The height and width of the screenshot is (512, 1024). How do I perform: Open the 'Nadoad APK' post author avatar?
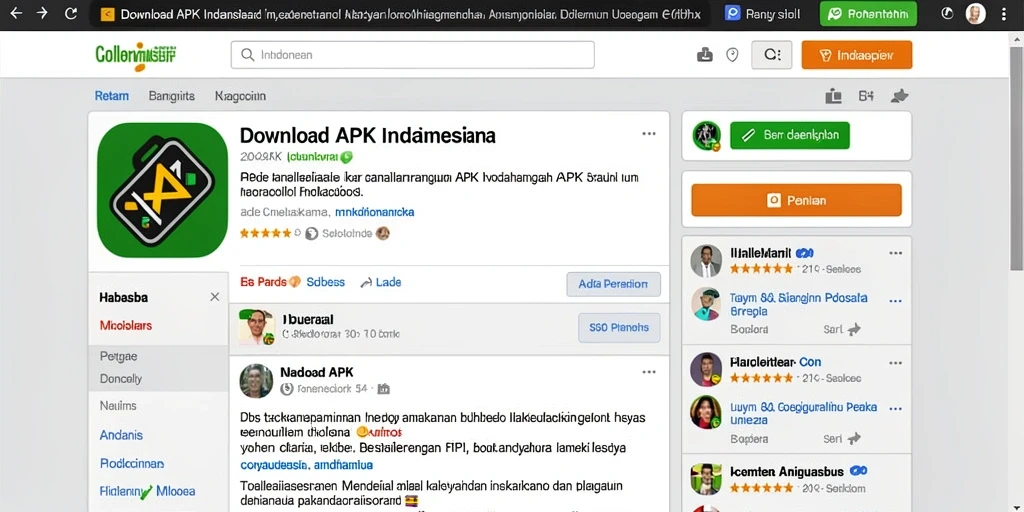click(257, 380)
